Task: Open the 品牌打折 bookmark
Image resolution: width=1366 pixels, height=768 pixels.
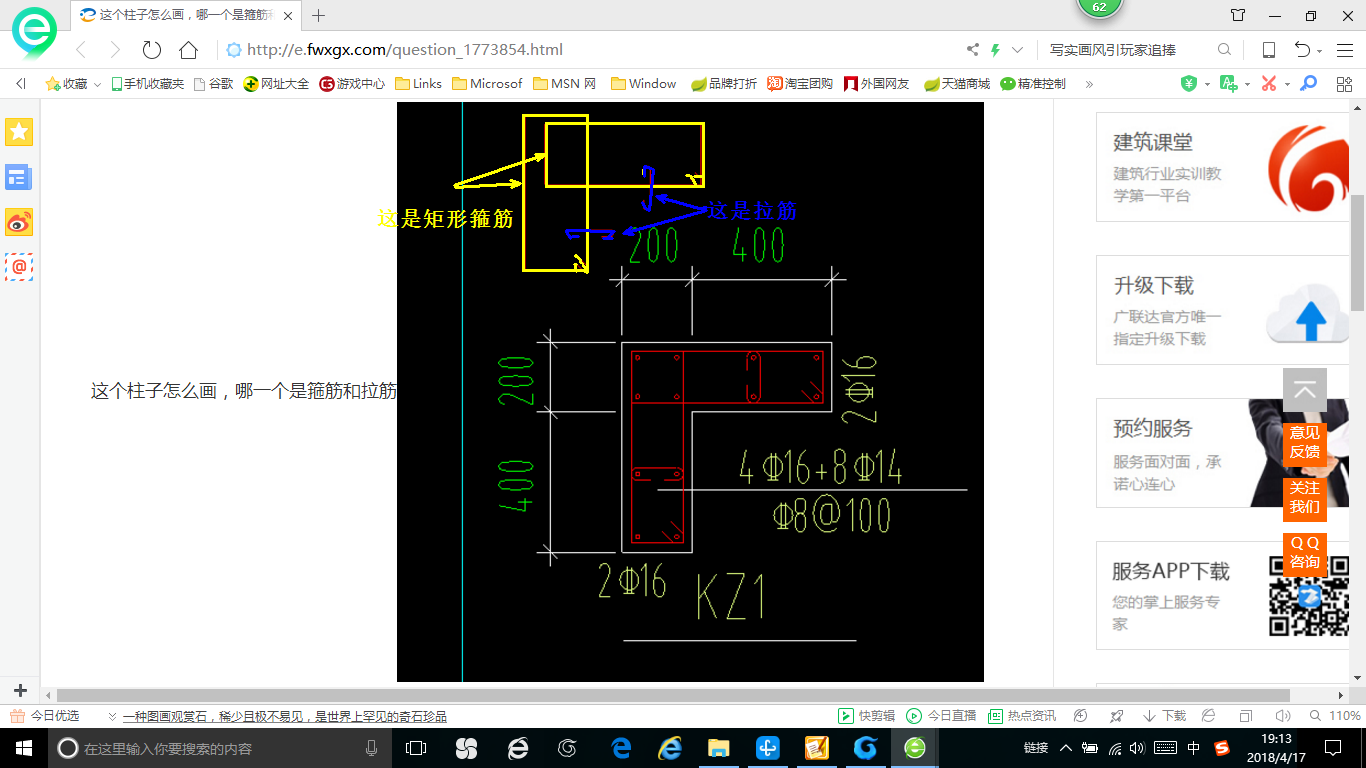Action: pyautogui.click(x=724, y=84)
